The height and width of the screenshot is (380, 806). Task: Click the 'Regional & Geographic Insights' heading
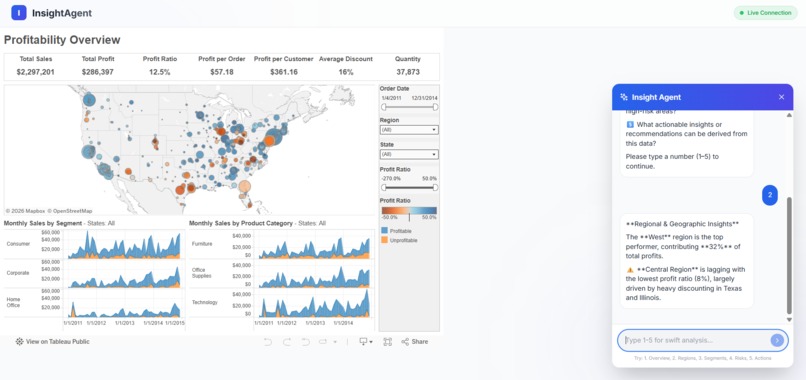pyautogui.click(x=682, y=224)
